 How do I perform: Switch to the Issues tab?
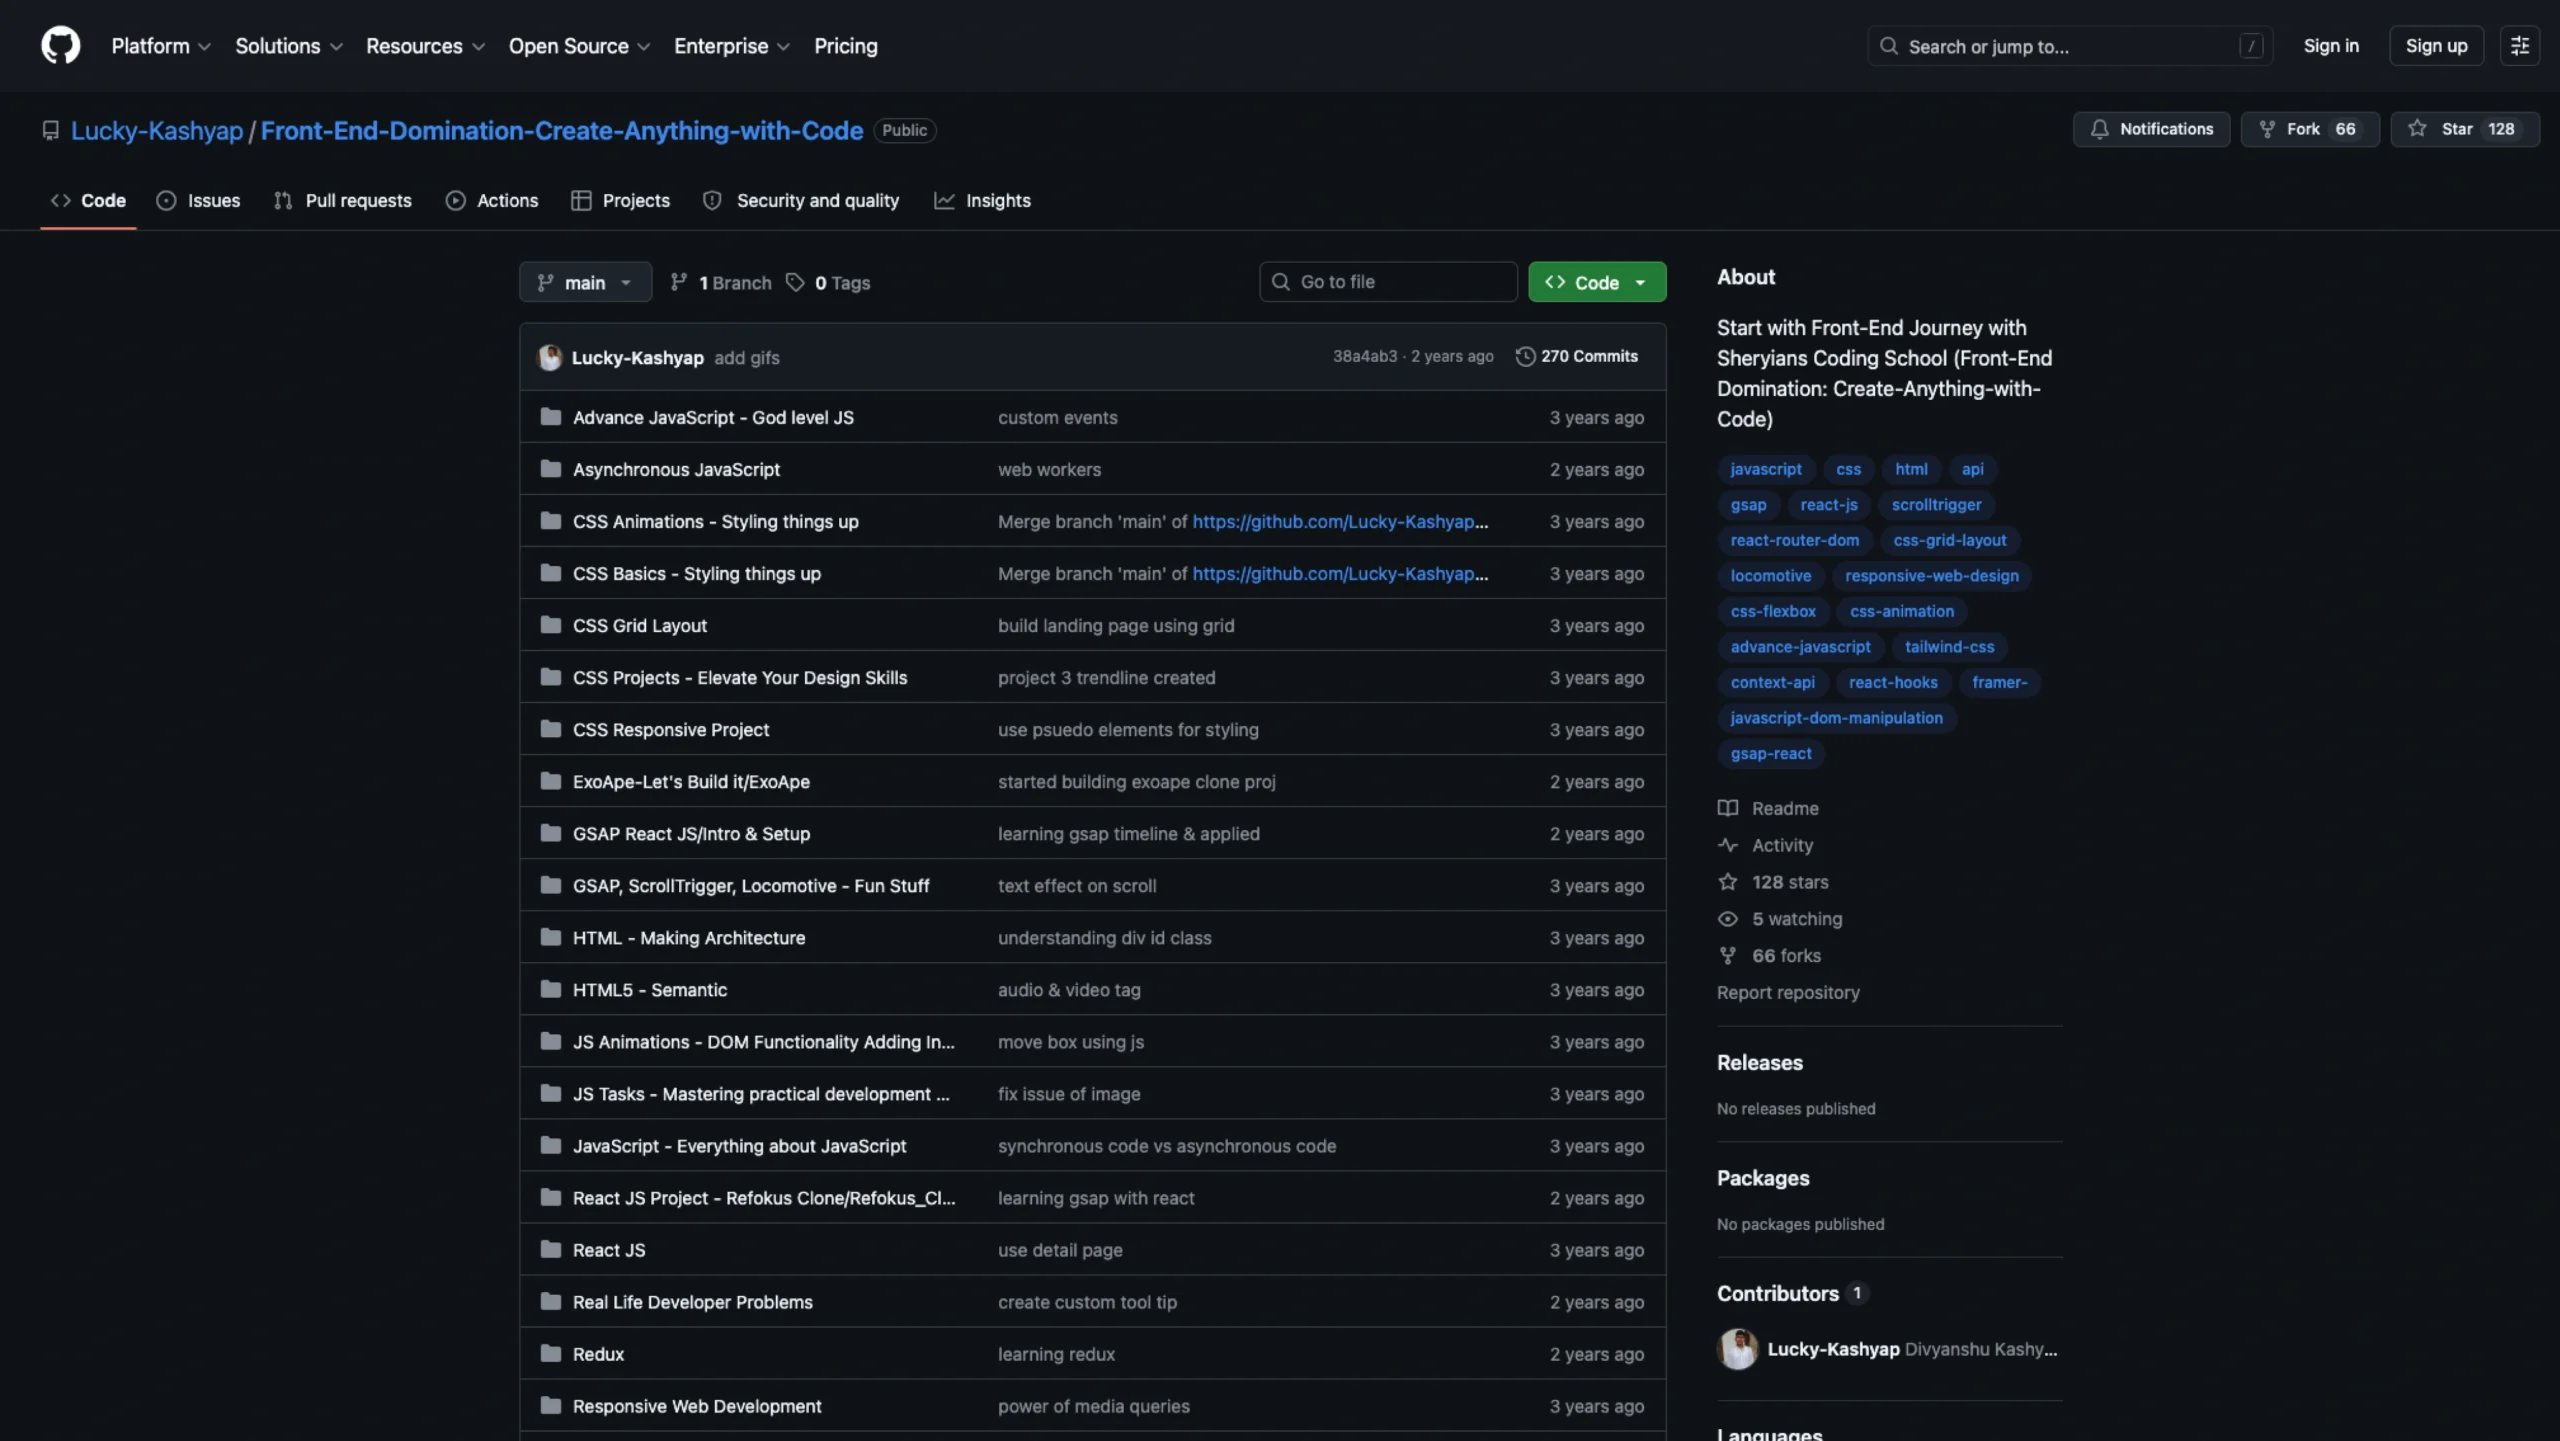tap(198, 201)
